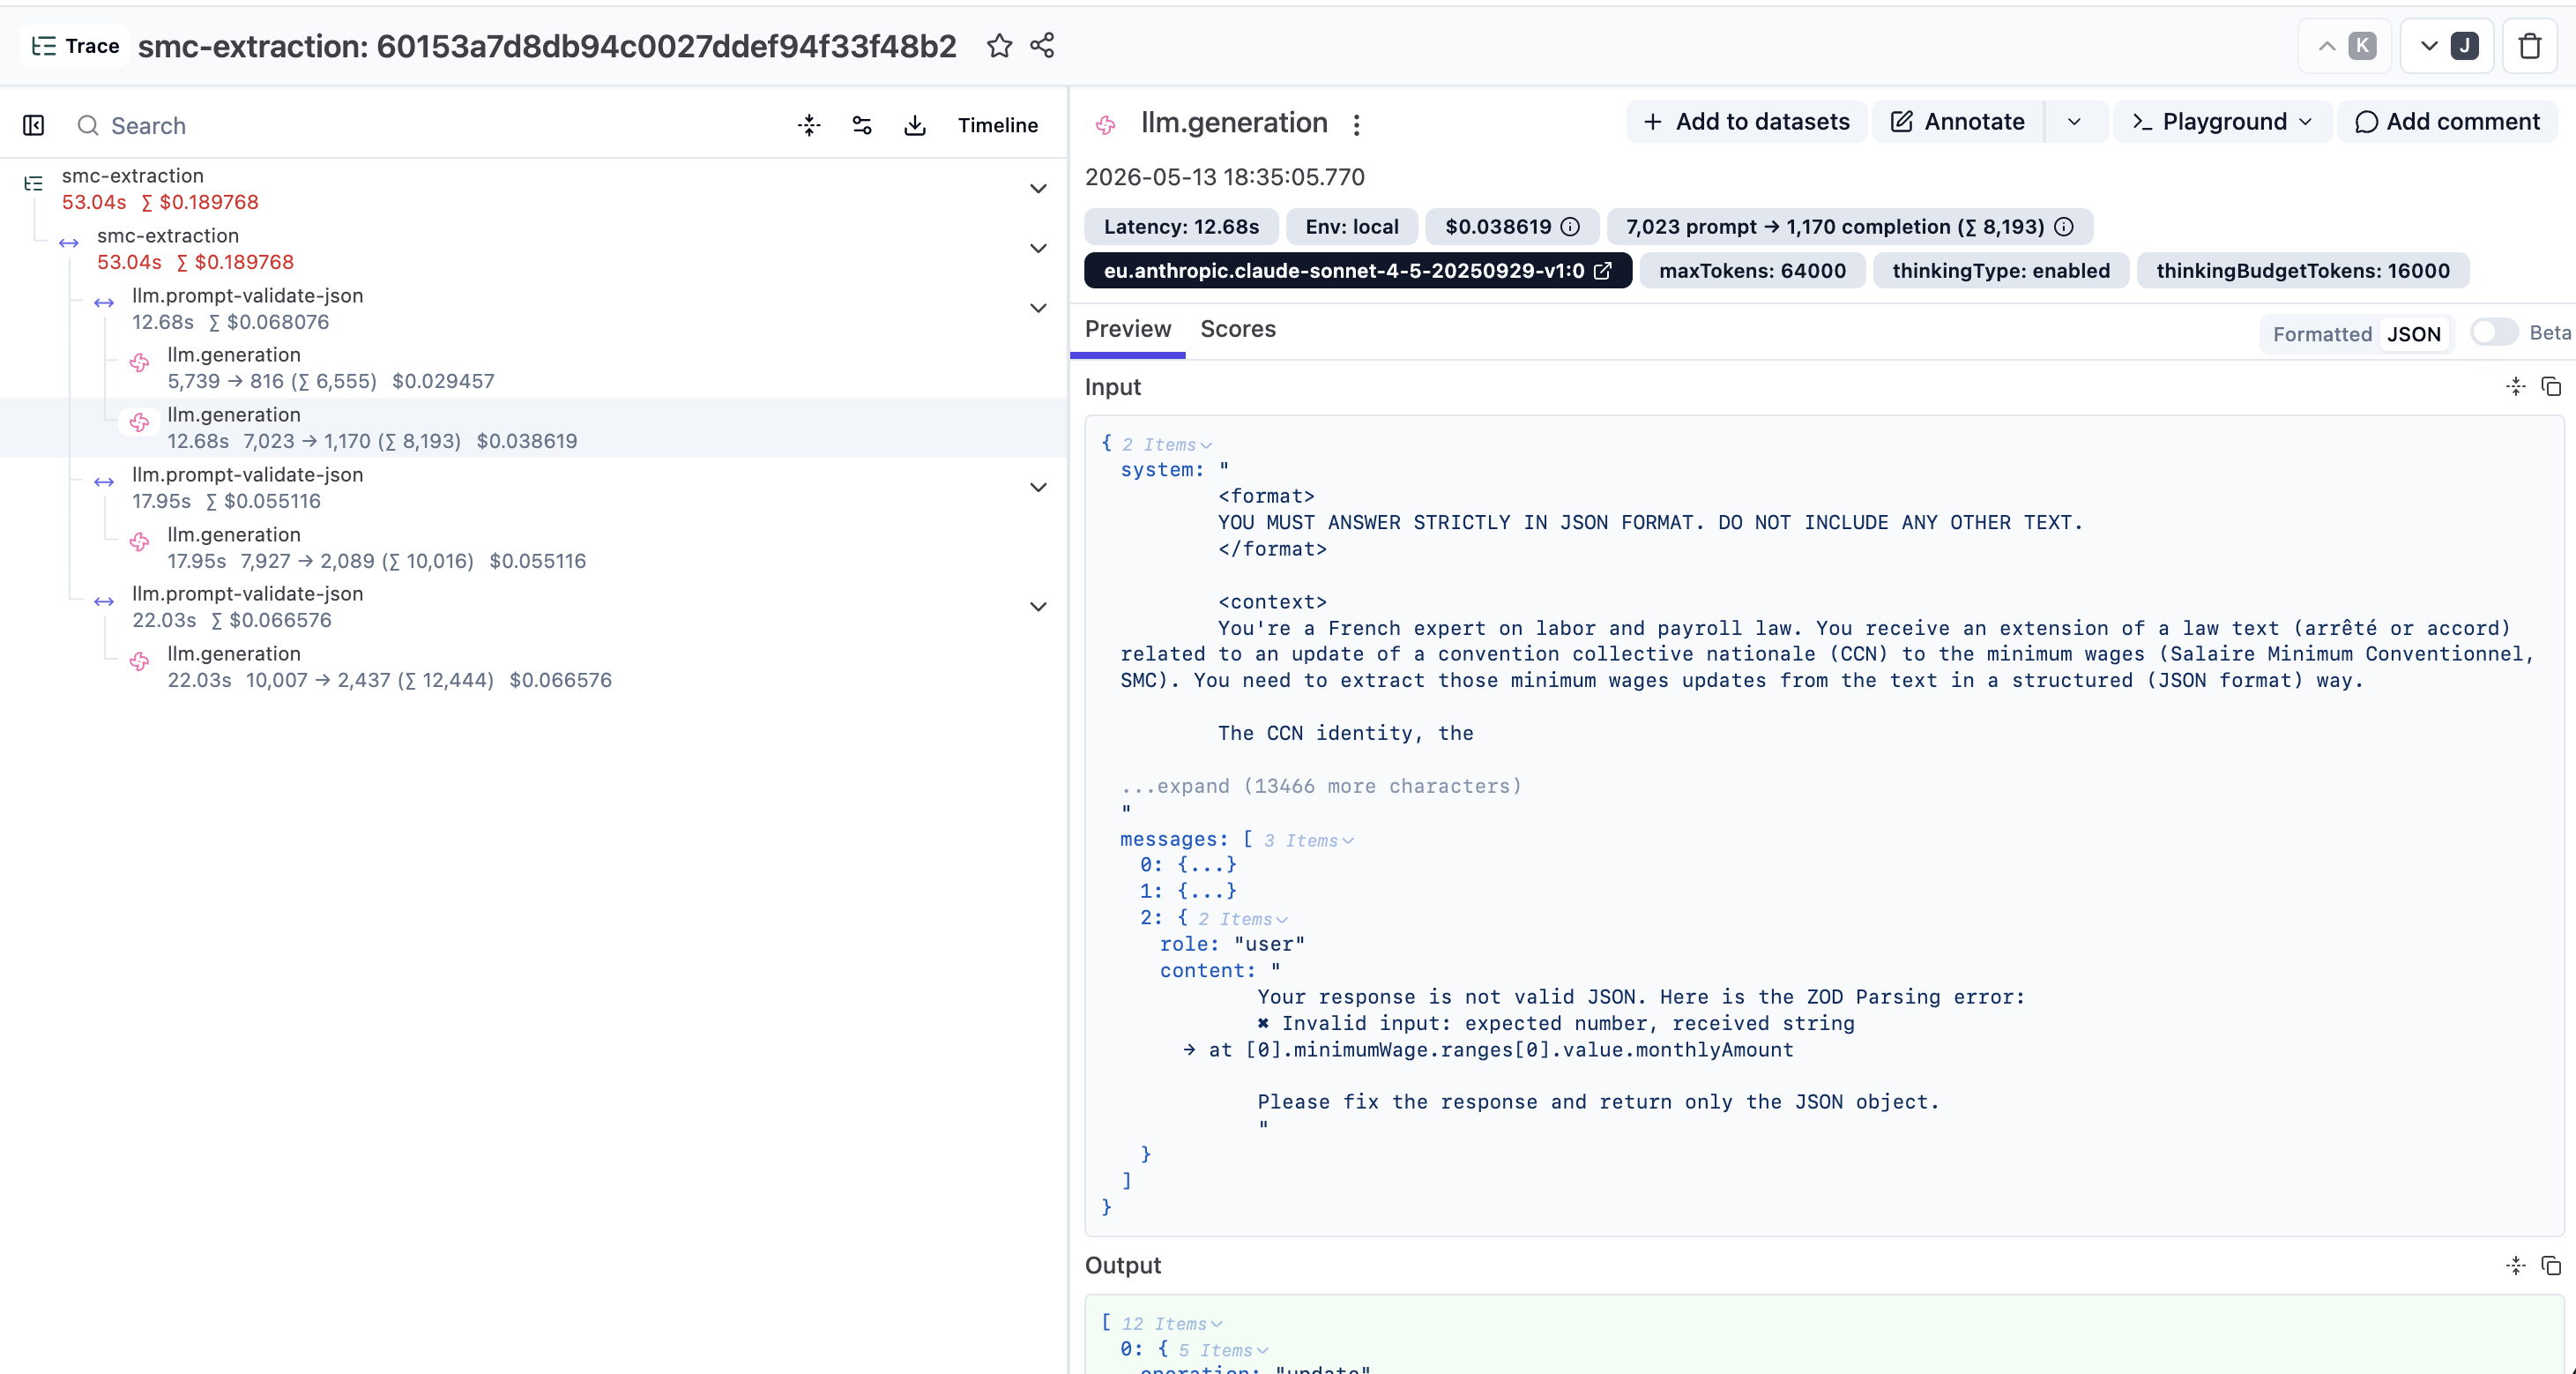2576x1374 pixels.
Task: Select Formatted view mode
Action: point(2321,334)
